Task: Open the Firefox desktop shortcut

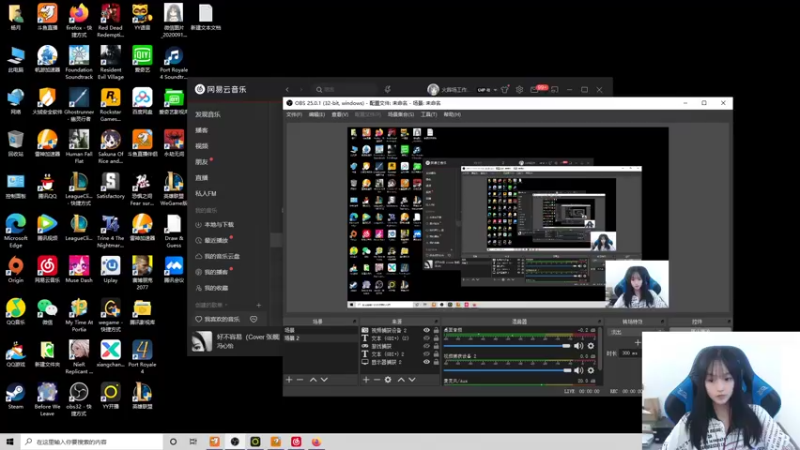Action: [x=79, y=20]
